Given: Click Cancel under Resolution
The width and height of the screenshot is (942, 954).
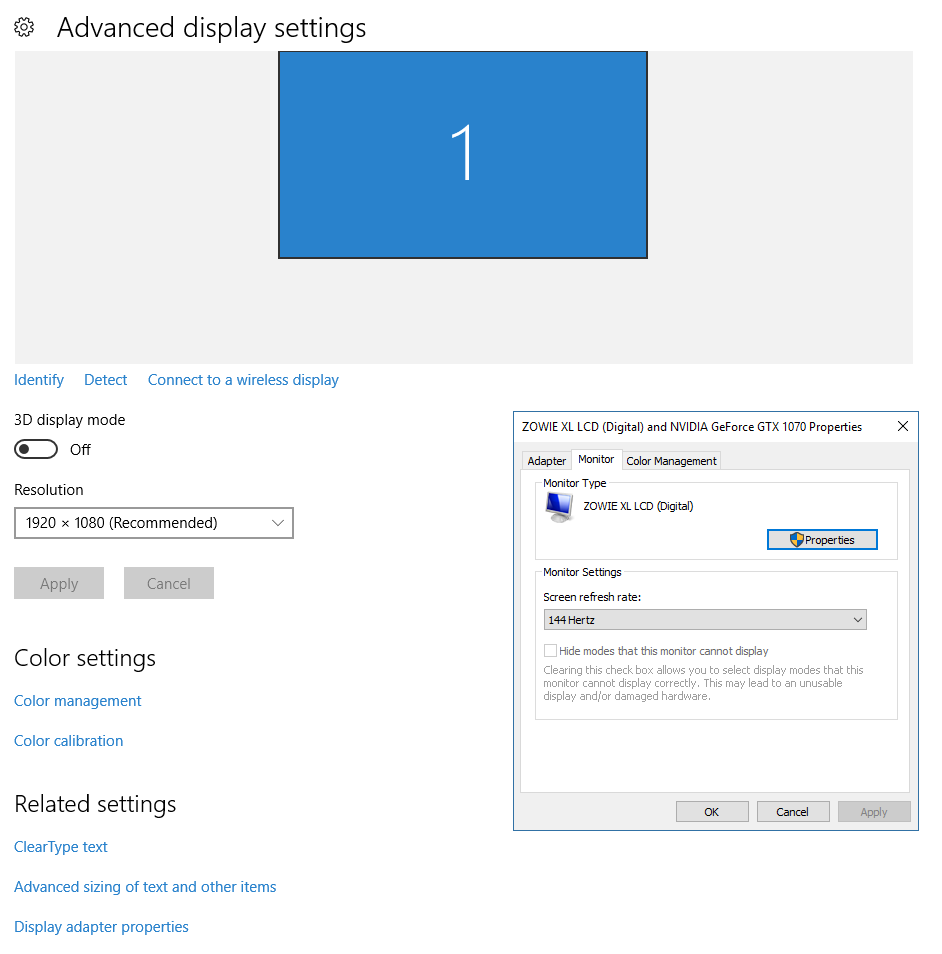Looking at the screenshot, I should click(x=169, y=583).
